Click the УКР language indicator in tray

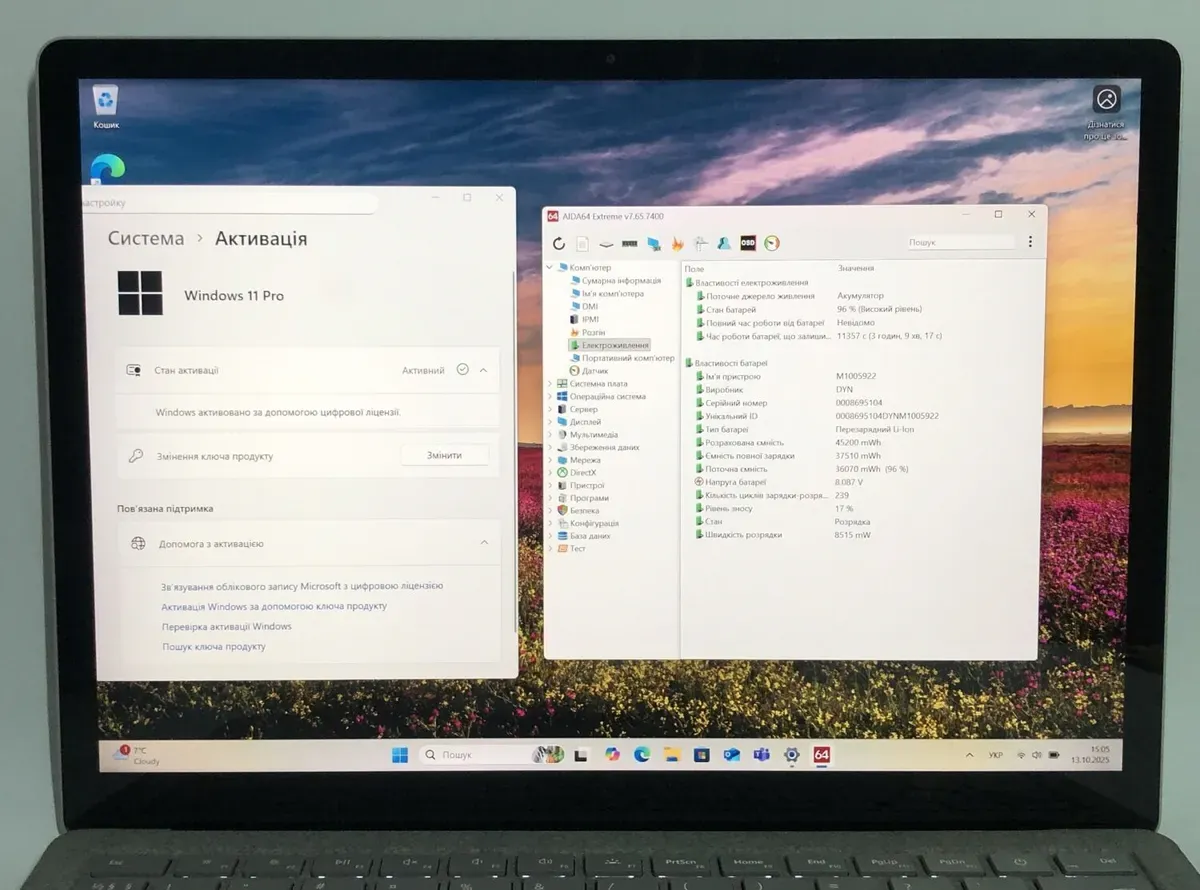(x=996, y=755)
